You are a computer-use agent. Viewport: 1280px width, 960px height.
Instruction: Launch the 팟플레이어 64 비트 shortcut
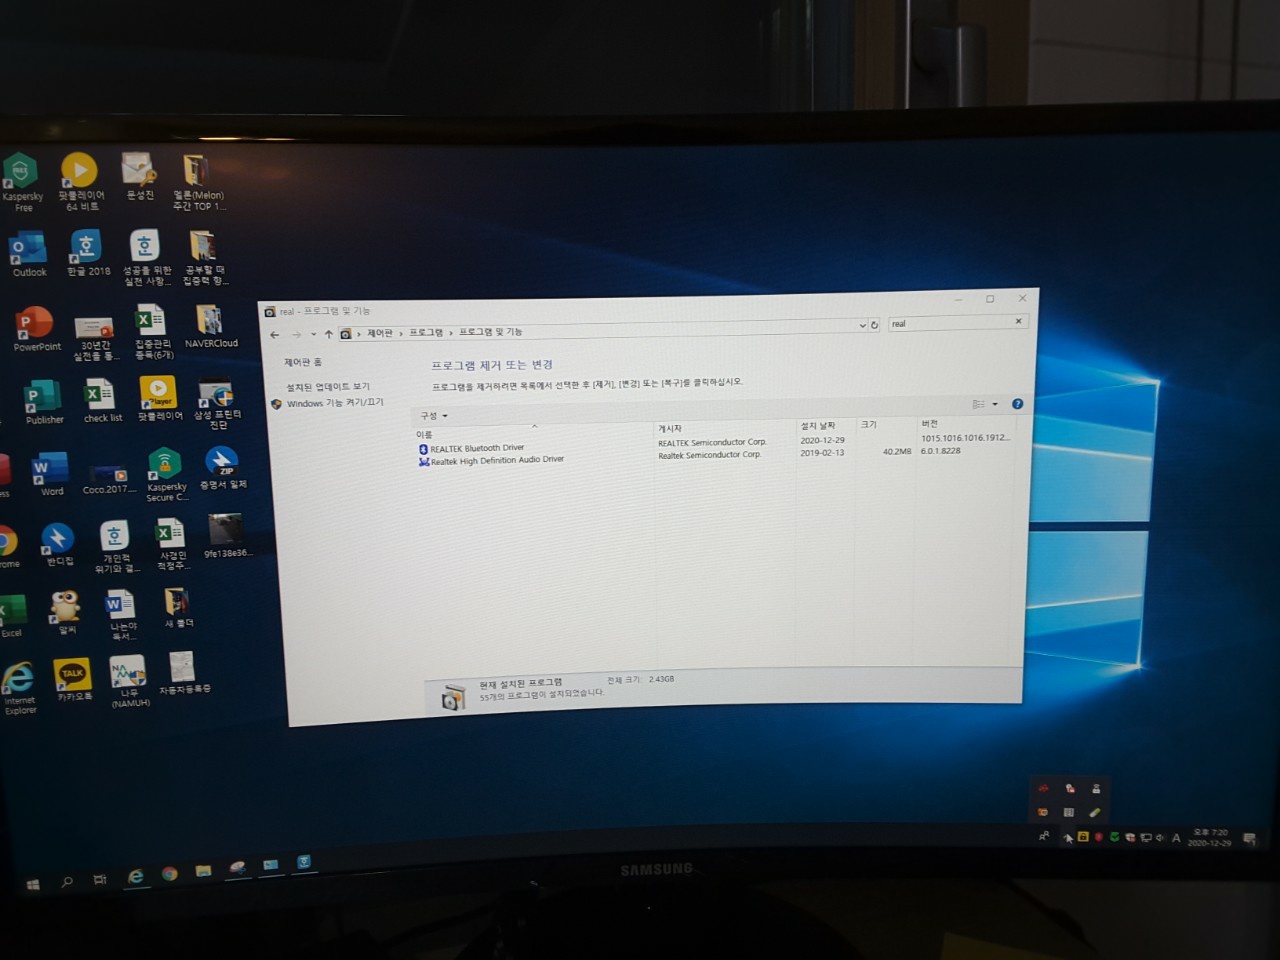[80, 181]
